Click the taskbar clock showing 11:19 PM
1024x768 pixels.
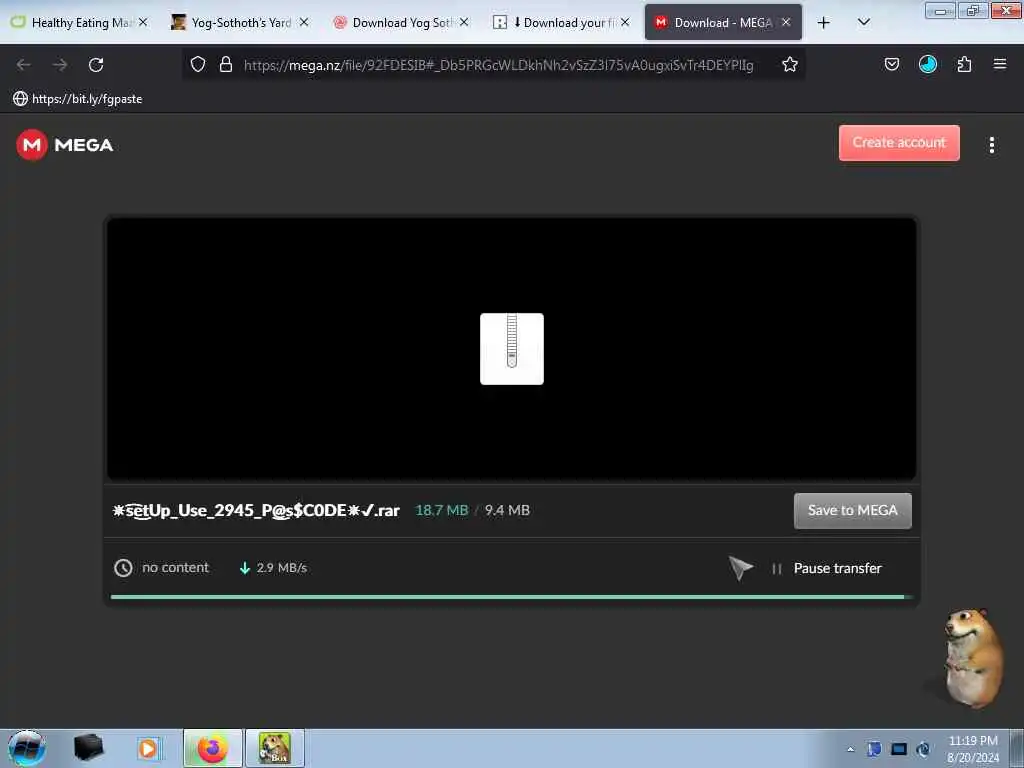tap(973, 749)
